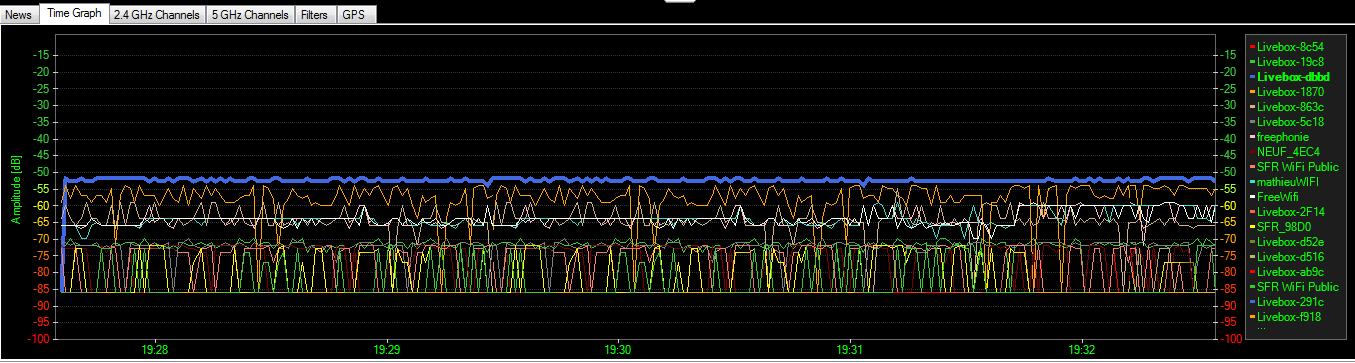The width and height of the screenshot is (1355, 363).
Task: Click the 19:28 time axis label
Action: pyautogui.click(x=155, y=351)
